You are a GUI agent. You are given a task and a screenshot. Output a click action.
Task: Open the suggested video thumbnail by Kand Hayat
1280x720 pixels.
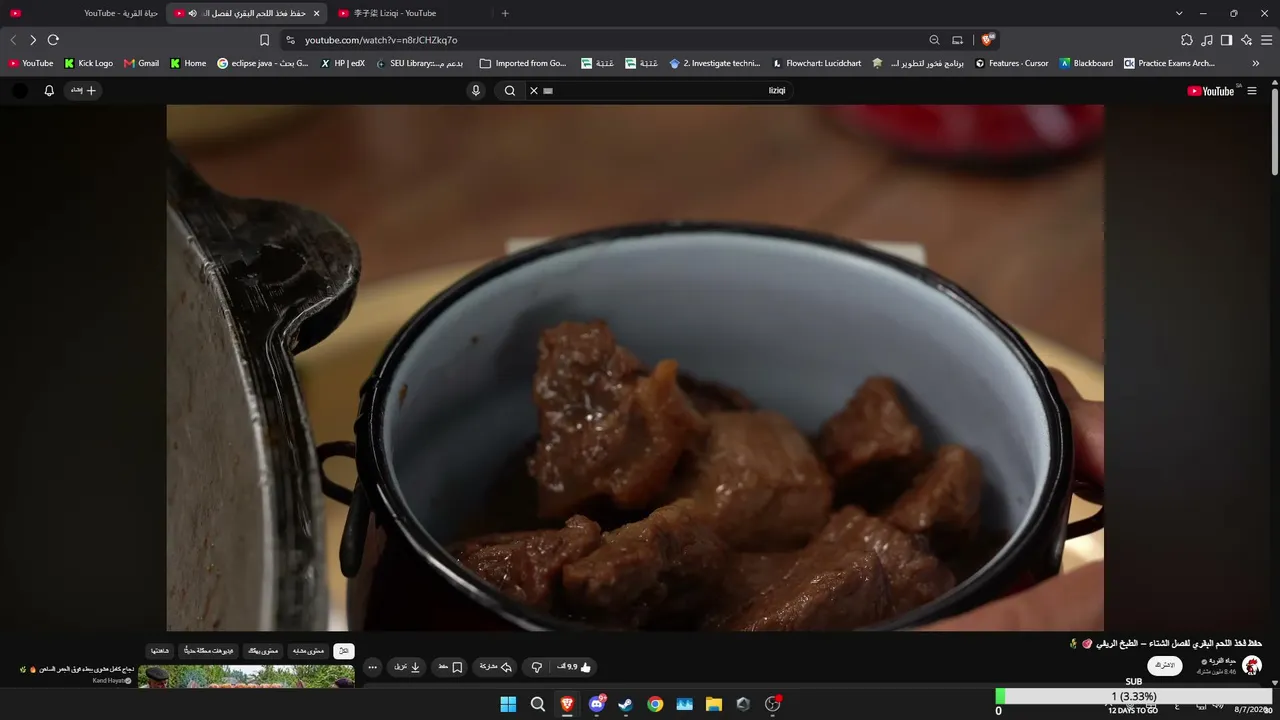coord(246,677)
